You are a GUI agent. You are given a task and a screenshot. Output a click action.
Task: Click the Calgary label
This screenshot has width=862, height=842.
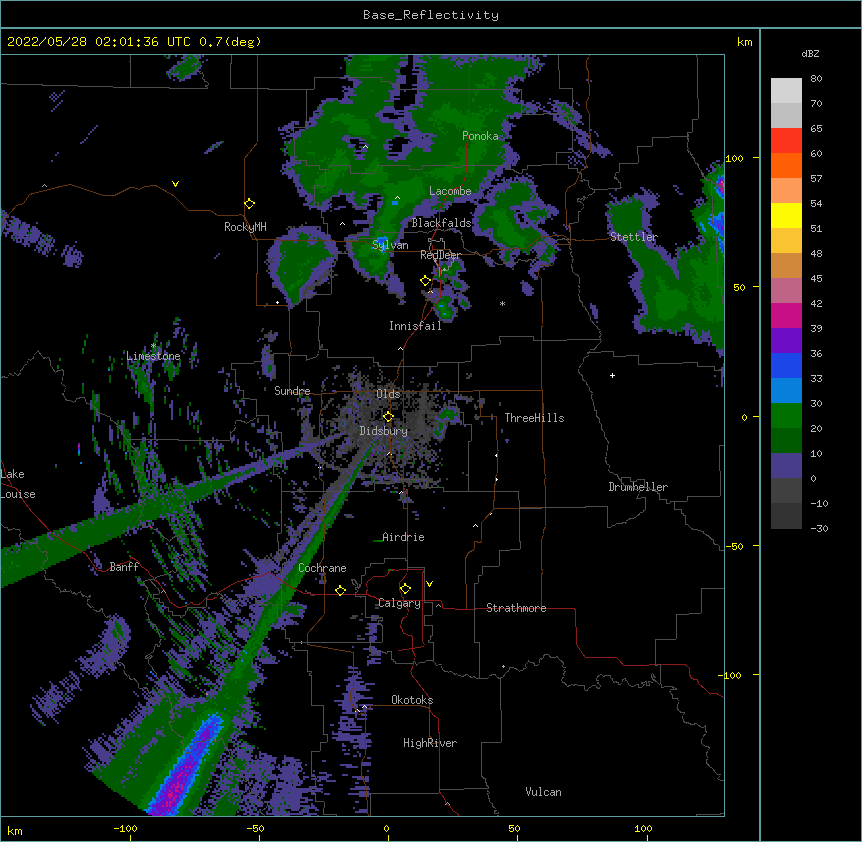coord(400,603)
